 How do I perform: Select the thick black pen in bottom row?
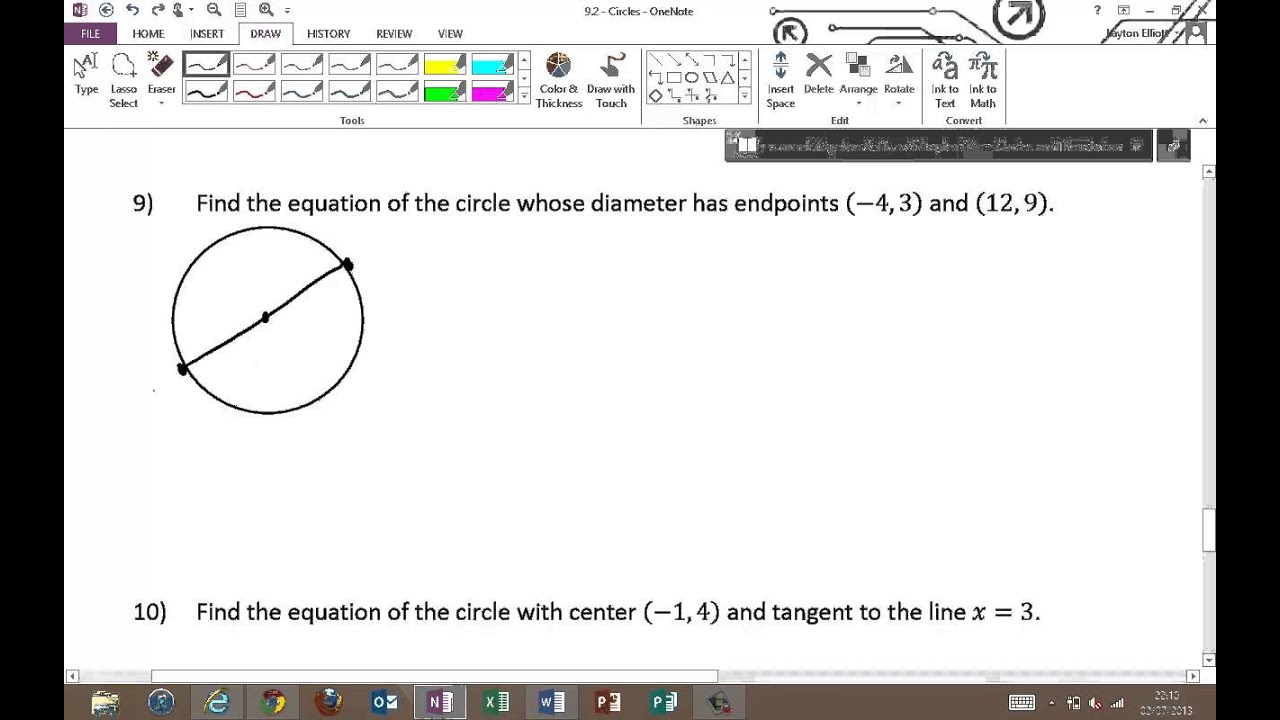(207, 91)
